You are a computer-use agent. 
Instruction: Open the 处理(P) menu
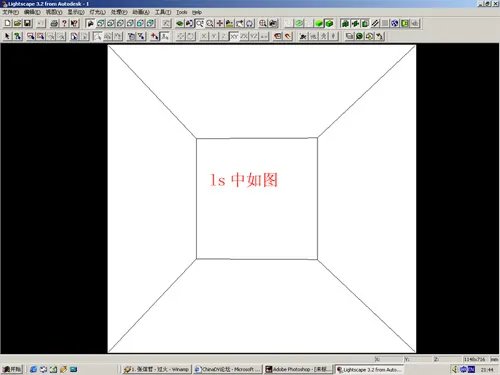click(x=119, y=12)
